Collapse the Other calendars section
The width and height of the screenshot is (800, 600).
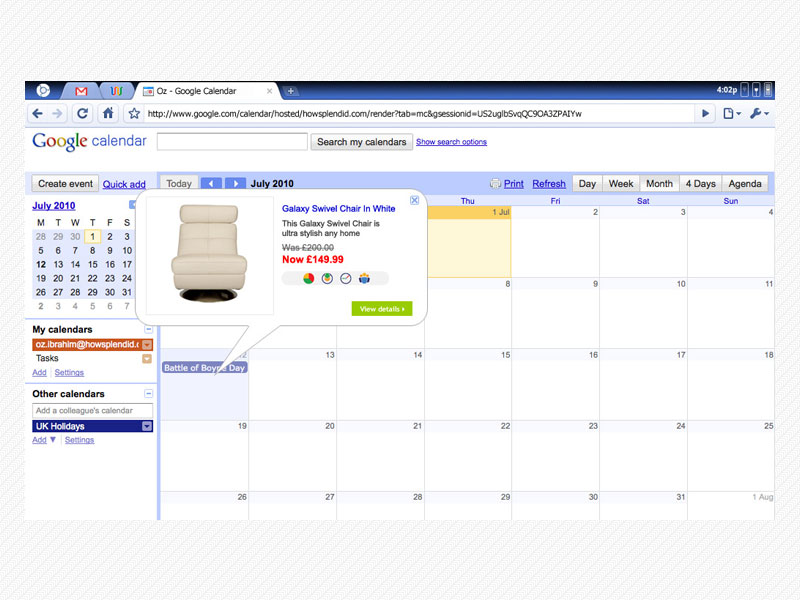pos(148,393)
